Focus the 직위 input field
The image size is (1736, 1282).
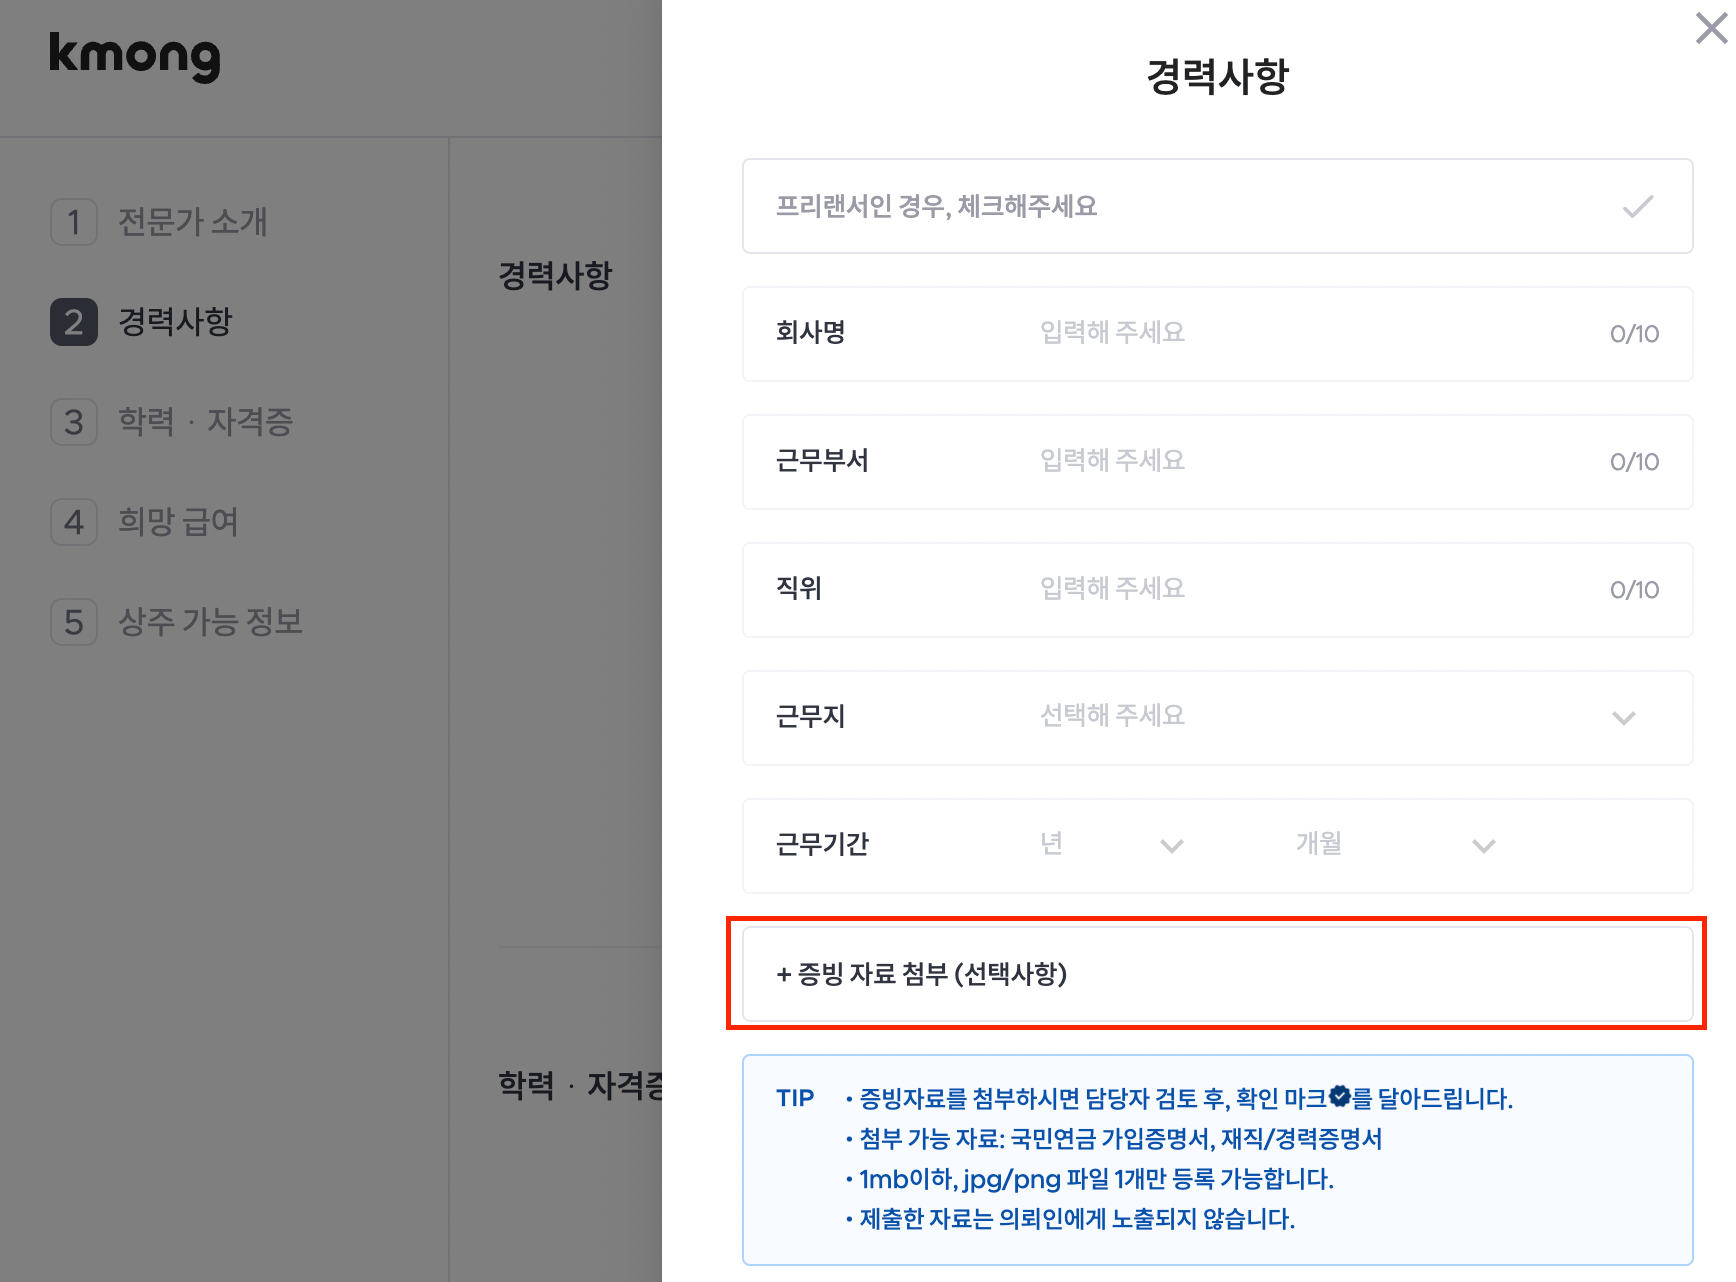point(1300,589)
